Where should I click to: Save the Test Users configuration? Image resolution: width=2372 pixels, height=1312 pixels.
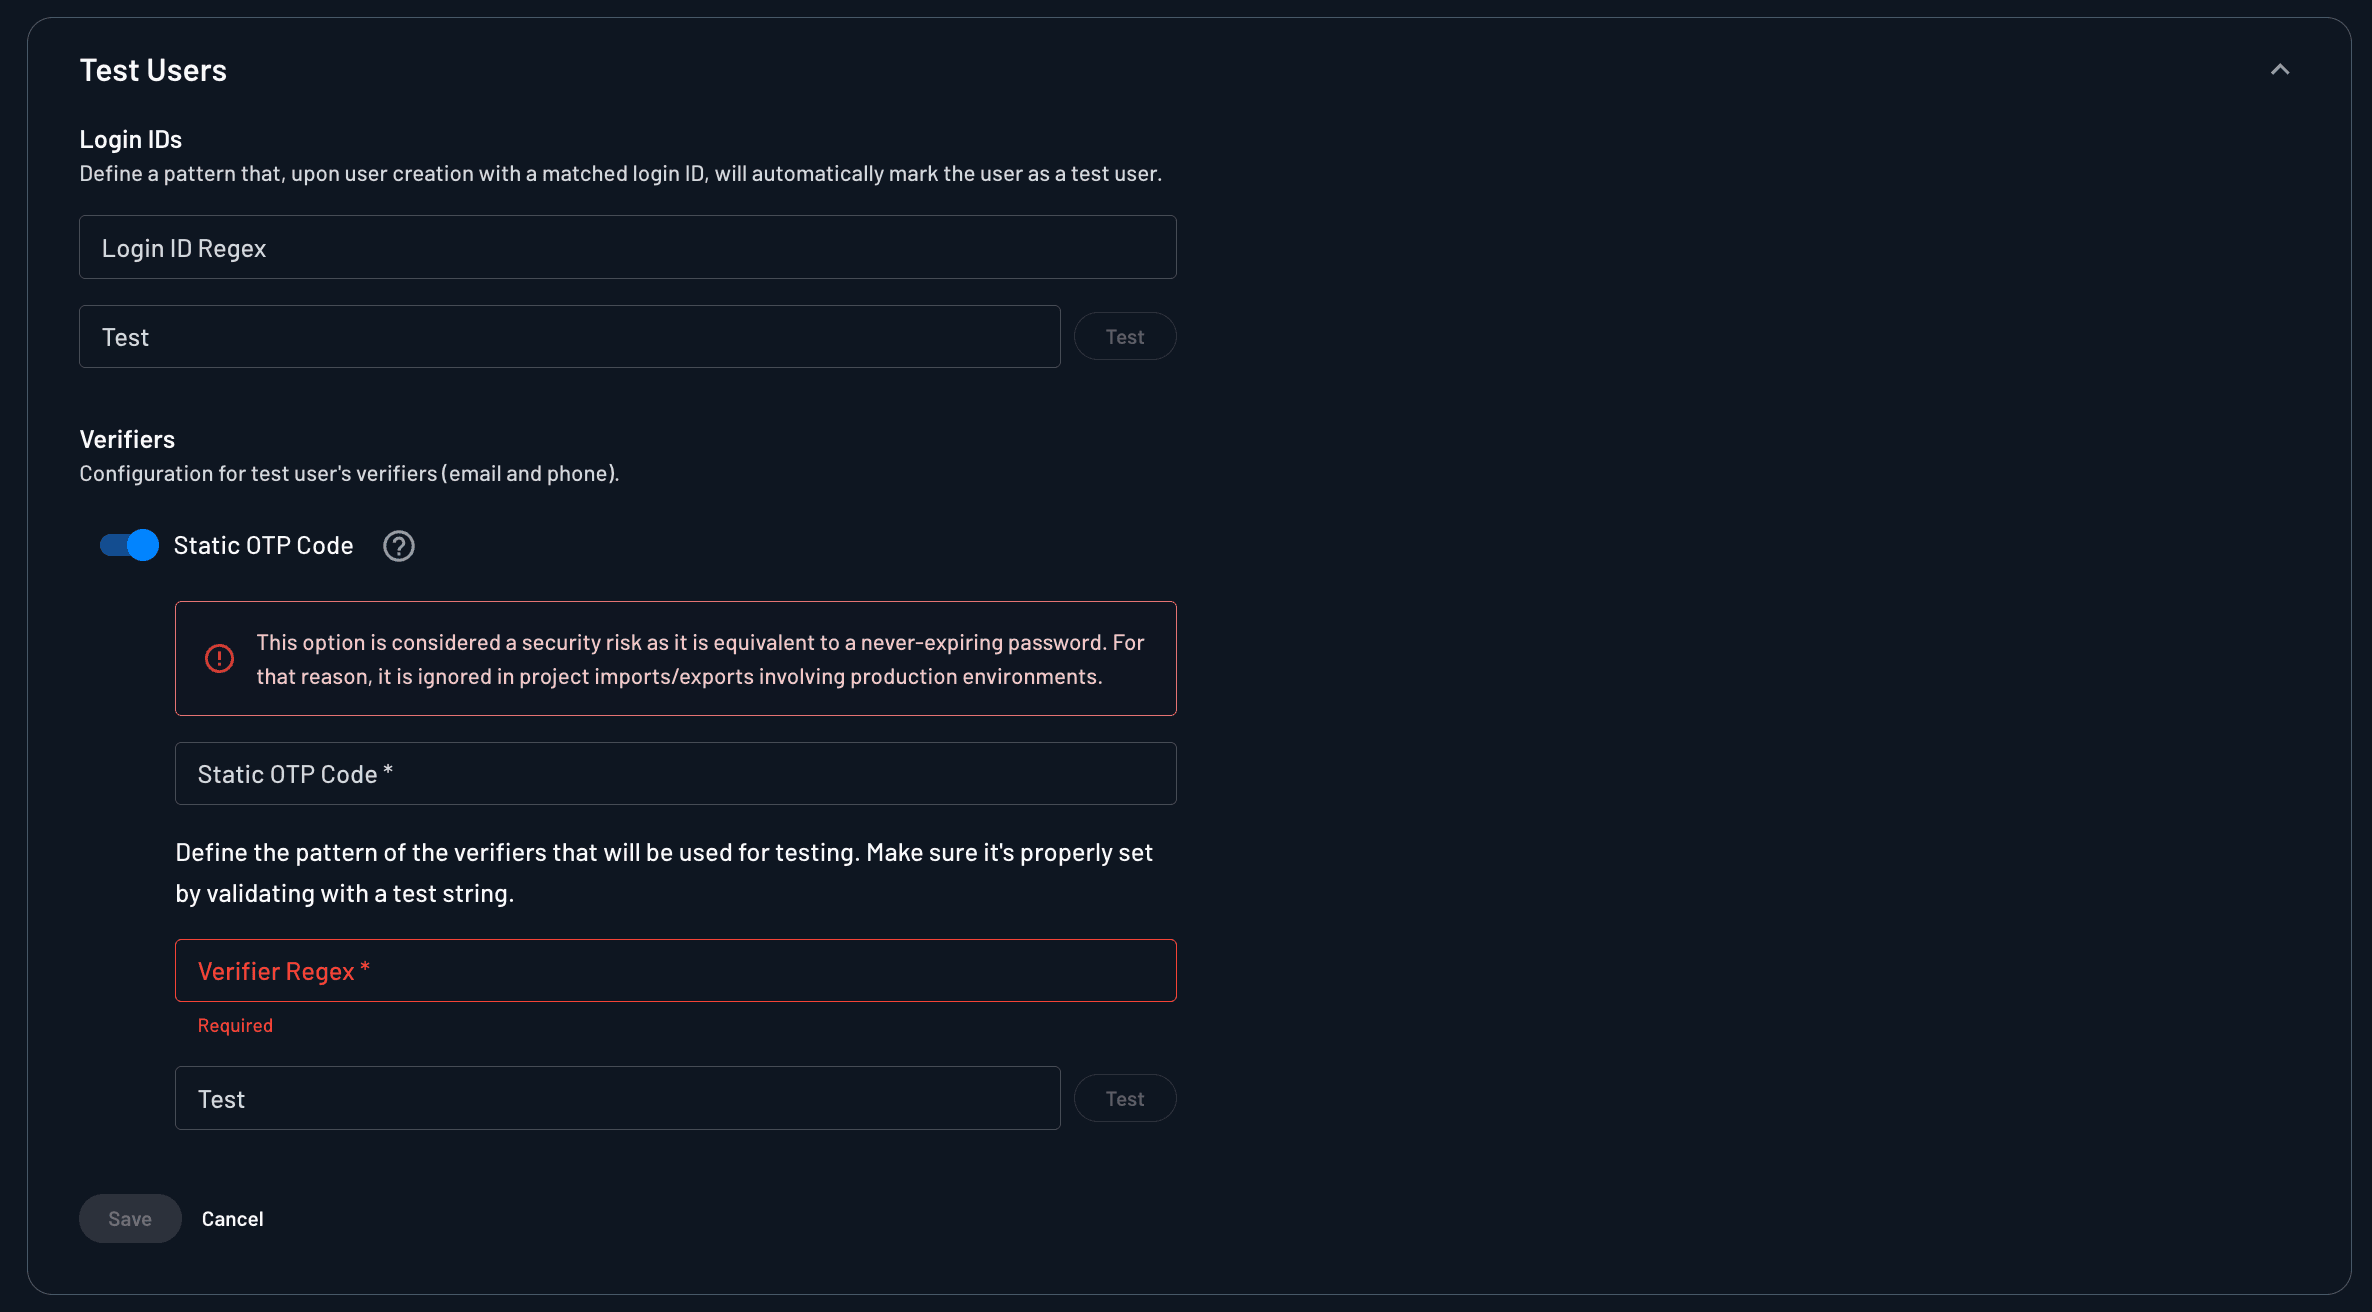pyautogui.click(x=130, y=1218)
